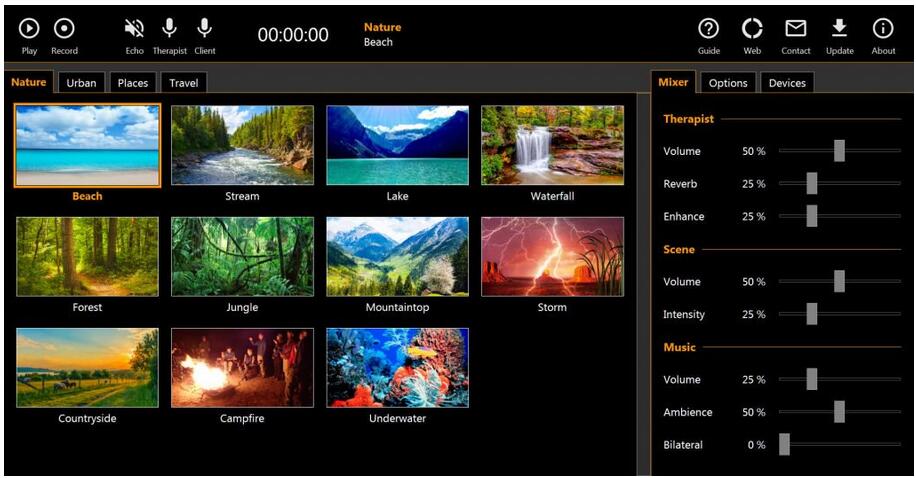Toggle the Client microphone

tap(204, 30)
